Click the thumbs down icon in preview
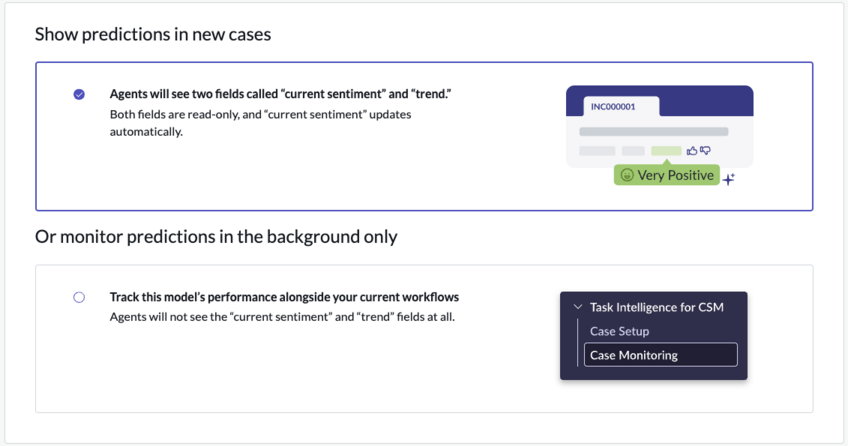This screenshot has width=848, height=446. pos(705,150)
